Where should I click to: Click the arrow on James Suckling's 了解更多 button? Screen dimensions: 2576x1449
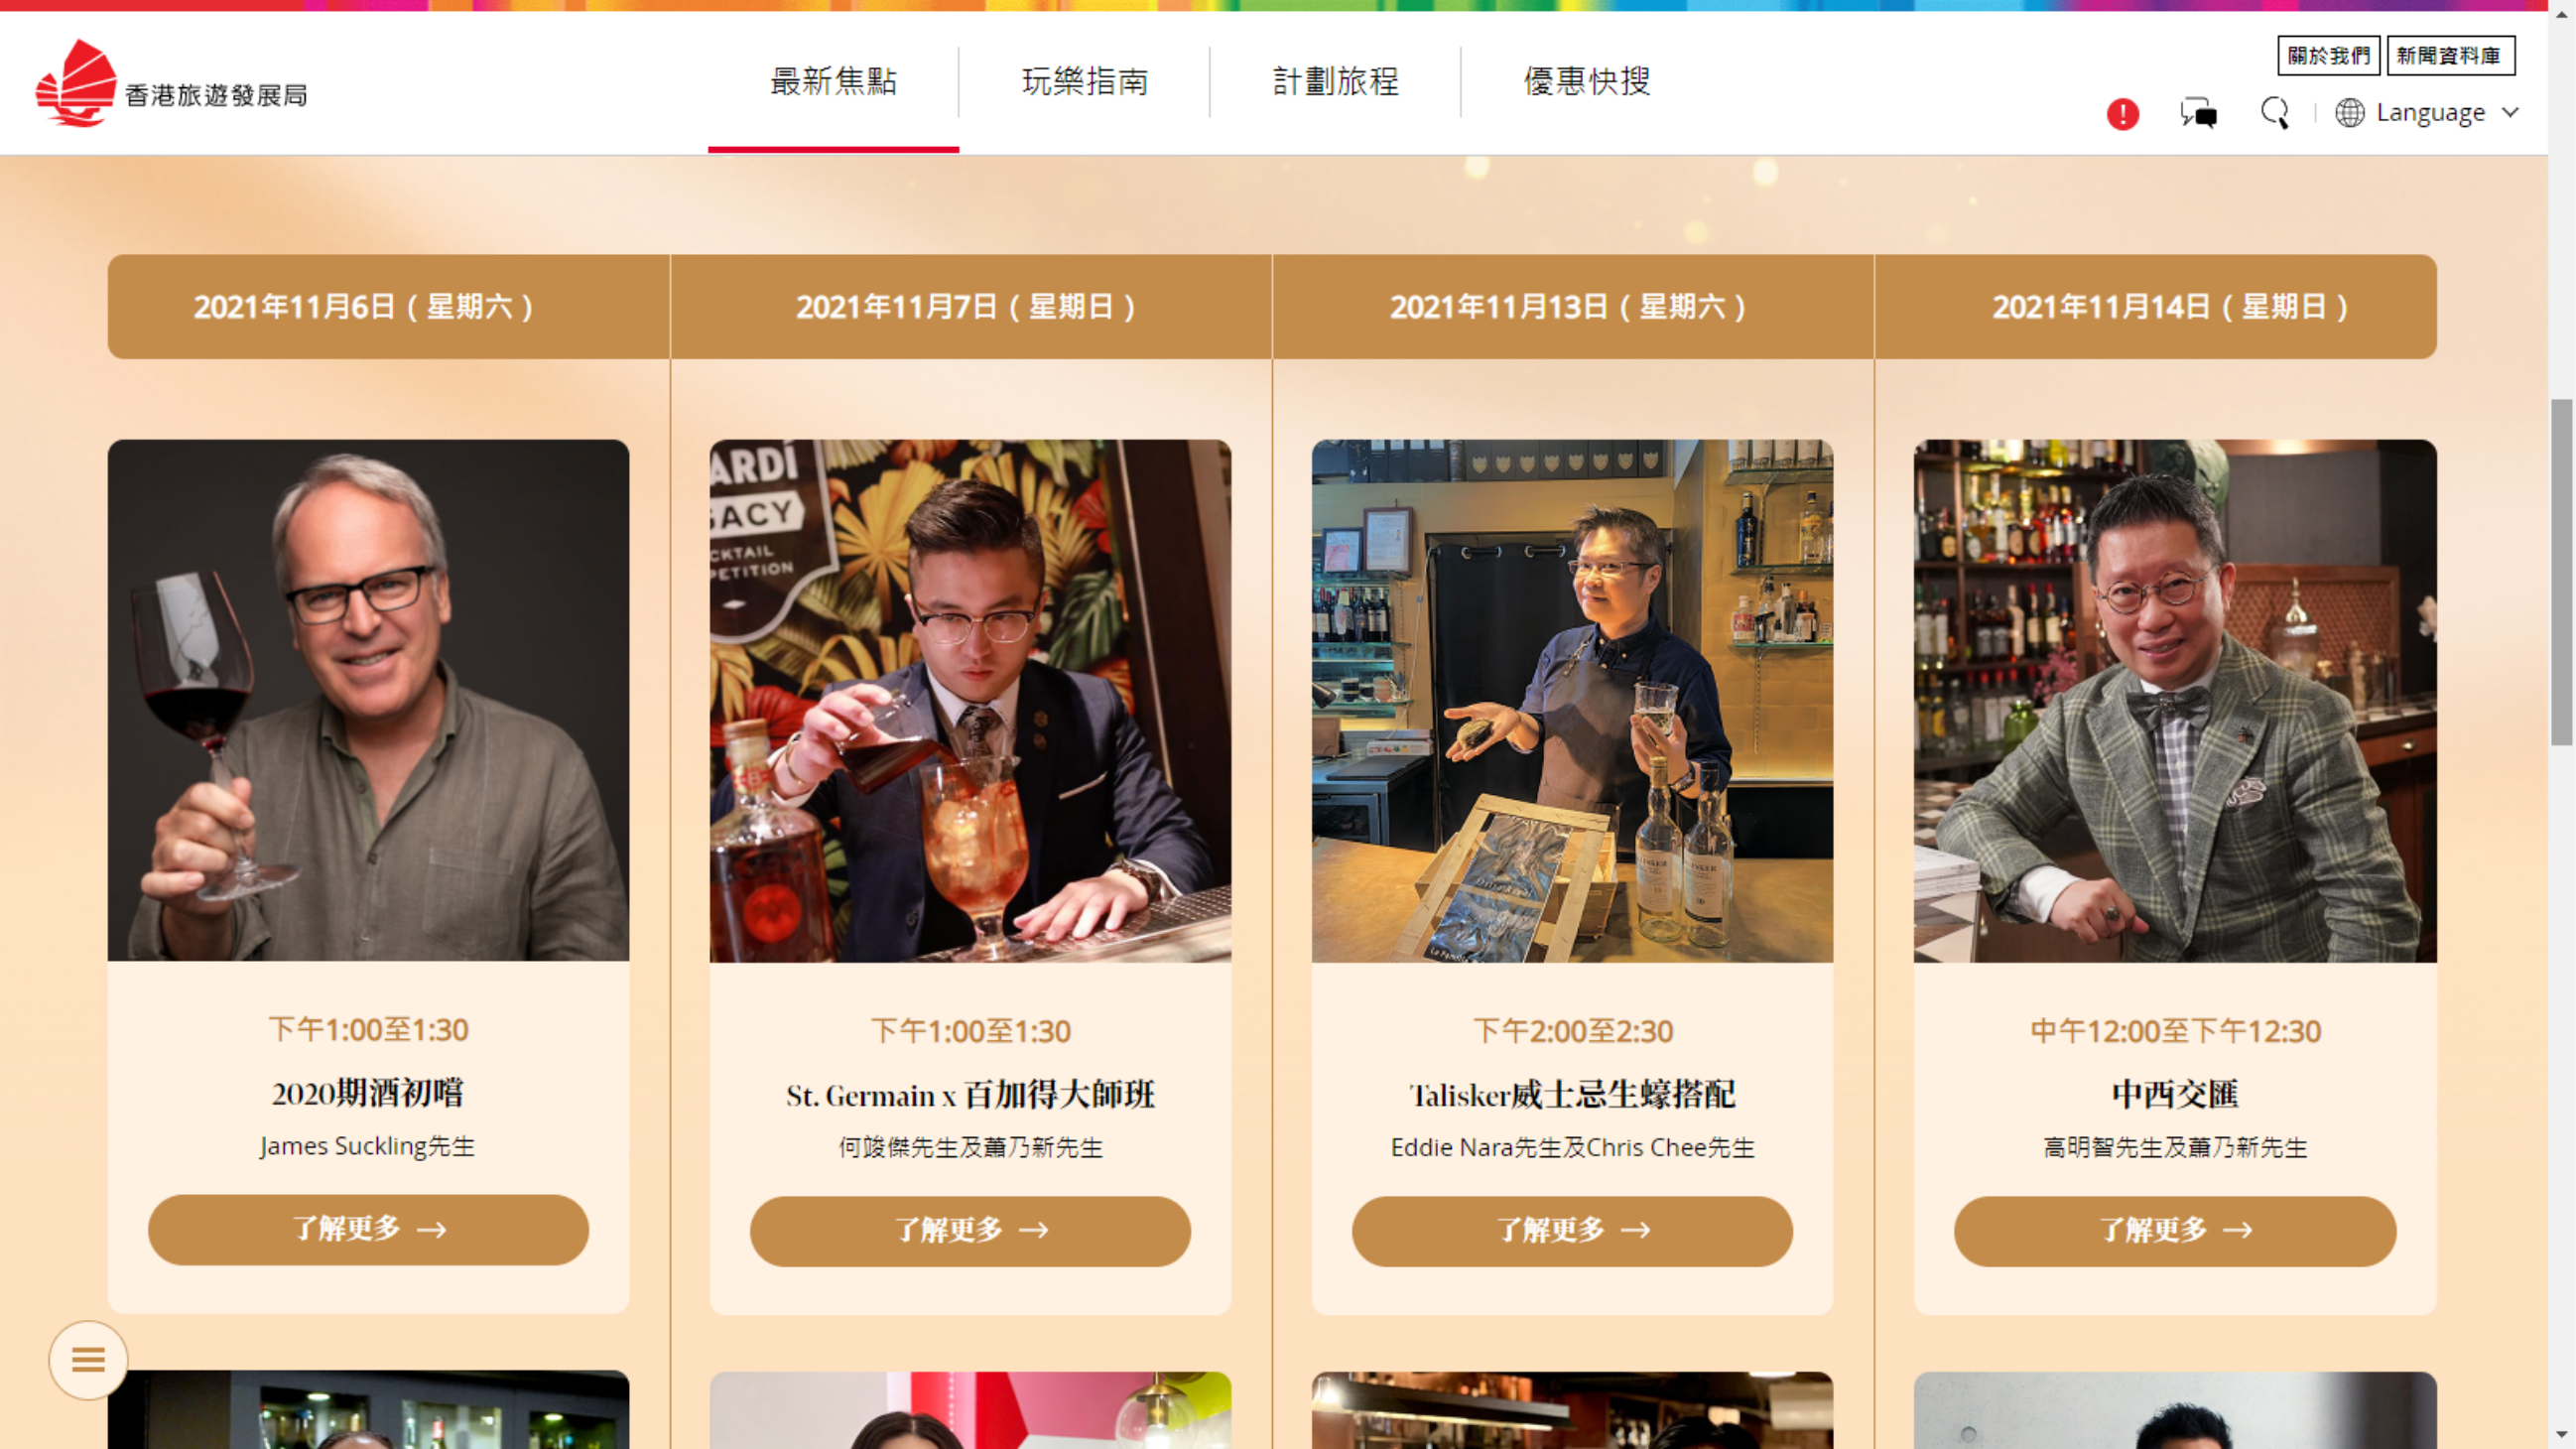tap(432, 1229)
